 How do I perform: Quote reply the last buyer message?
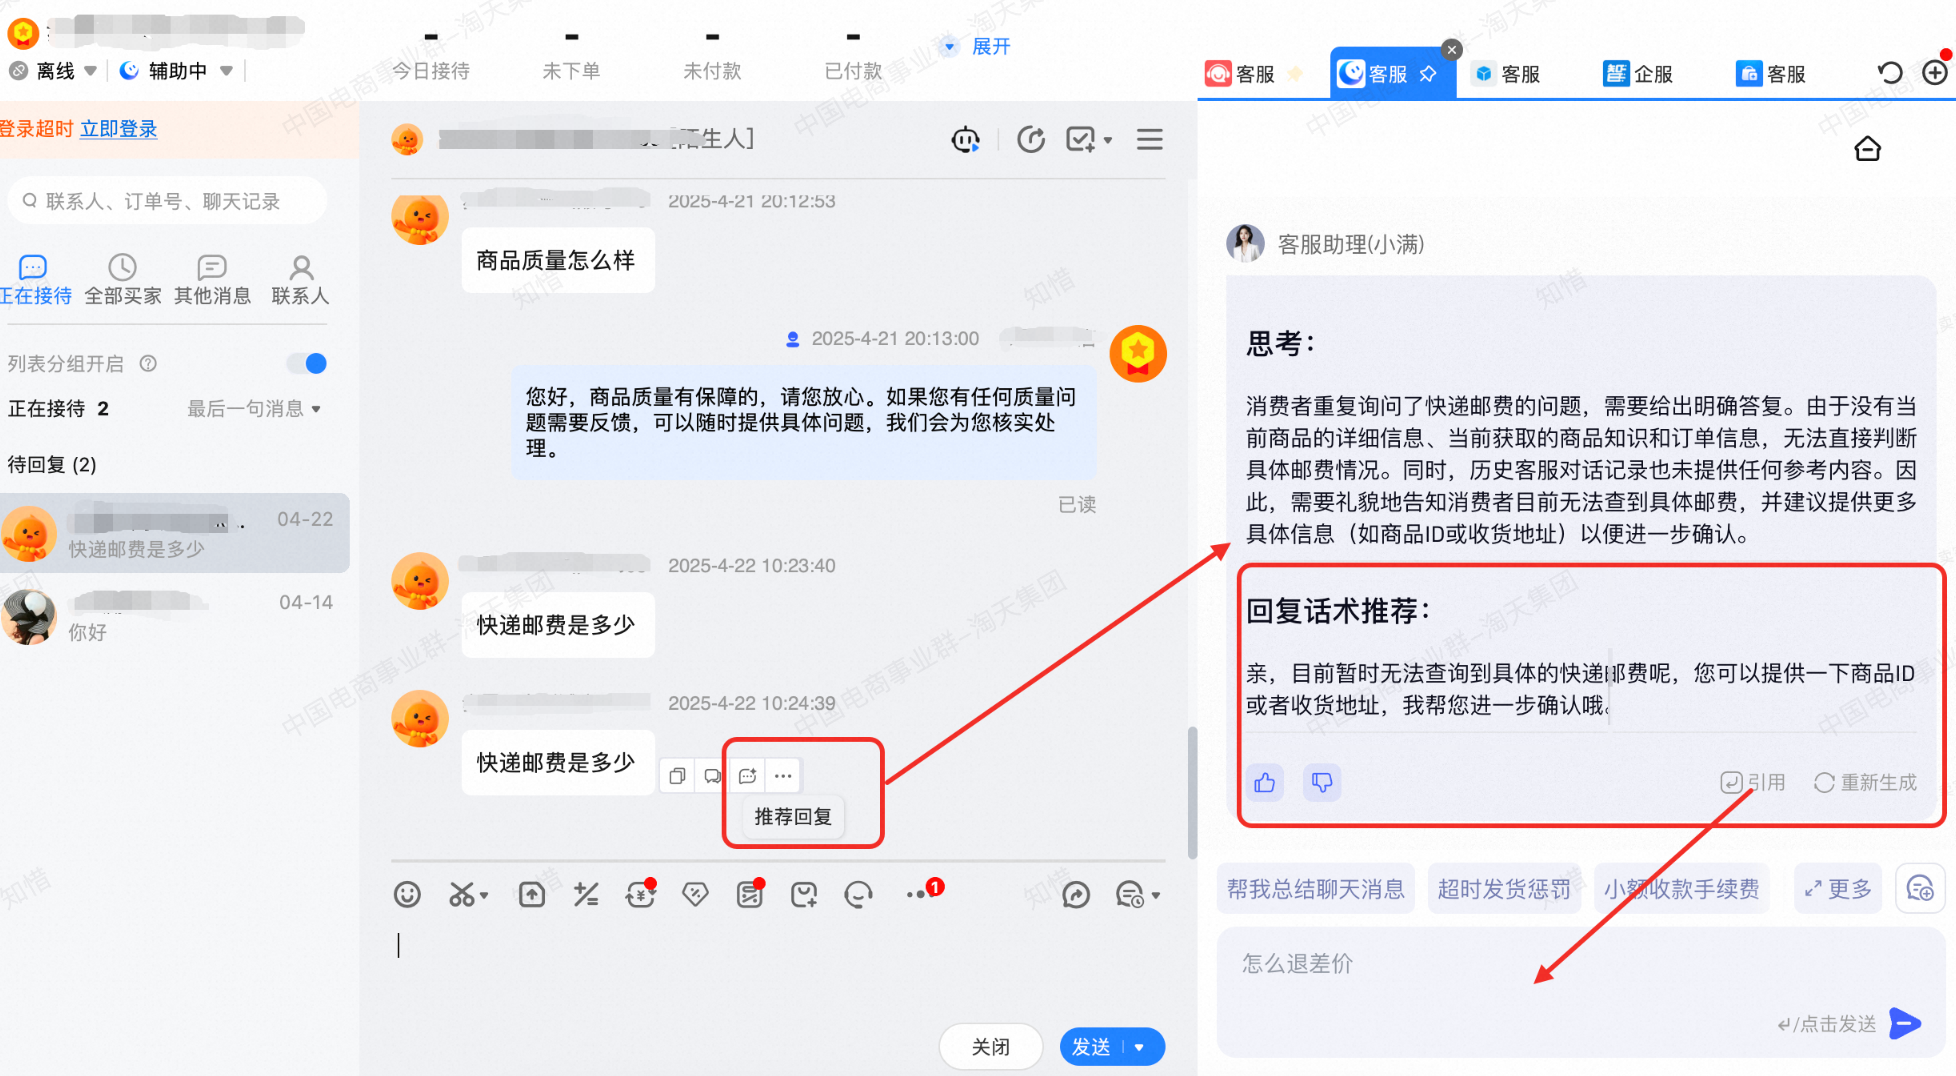click(712, 776)
